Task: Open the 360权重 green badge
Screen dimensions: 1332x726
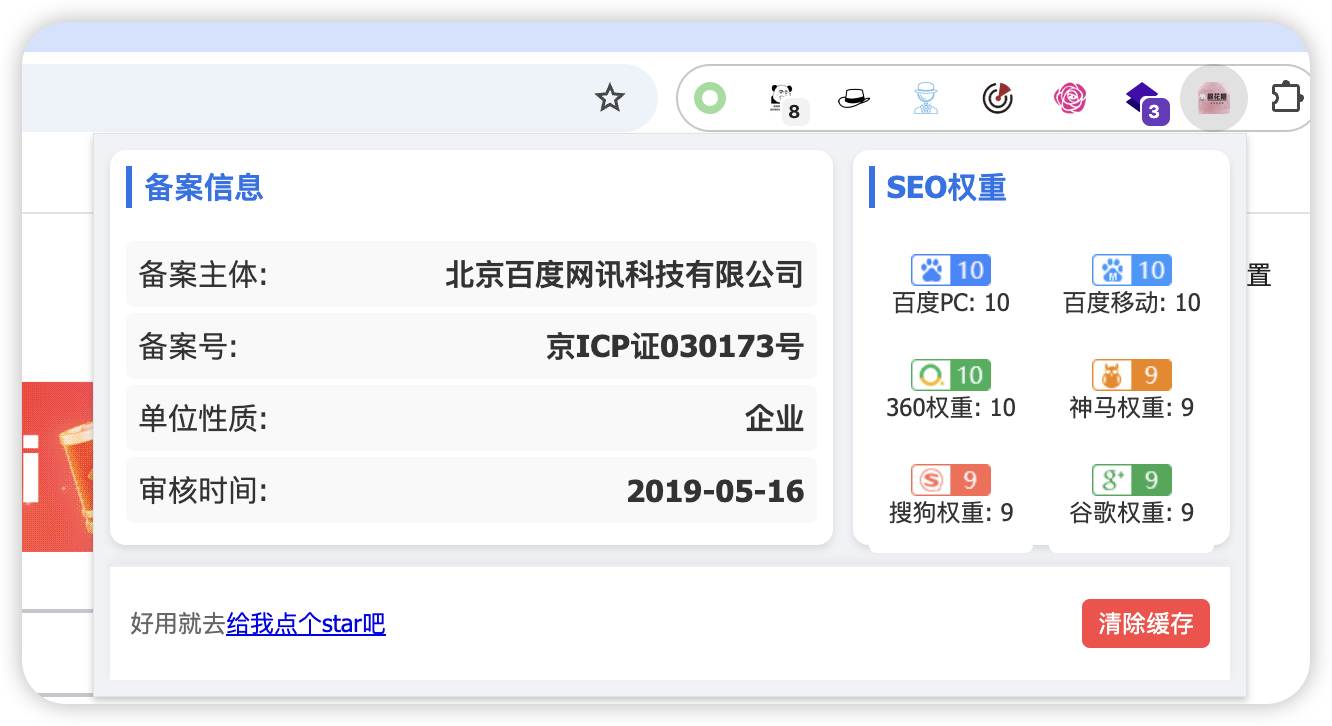Action: coord(950,374)
